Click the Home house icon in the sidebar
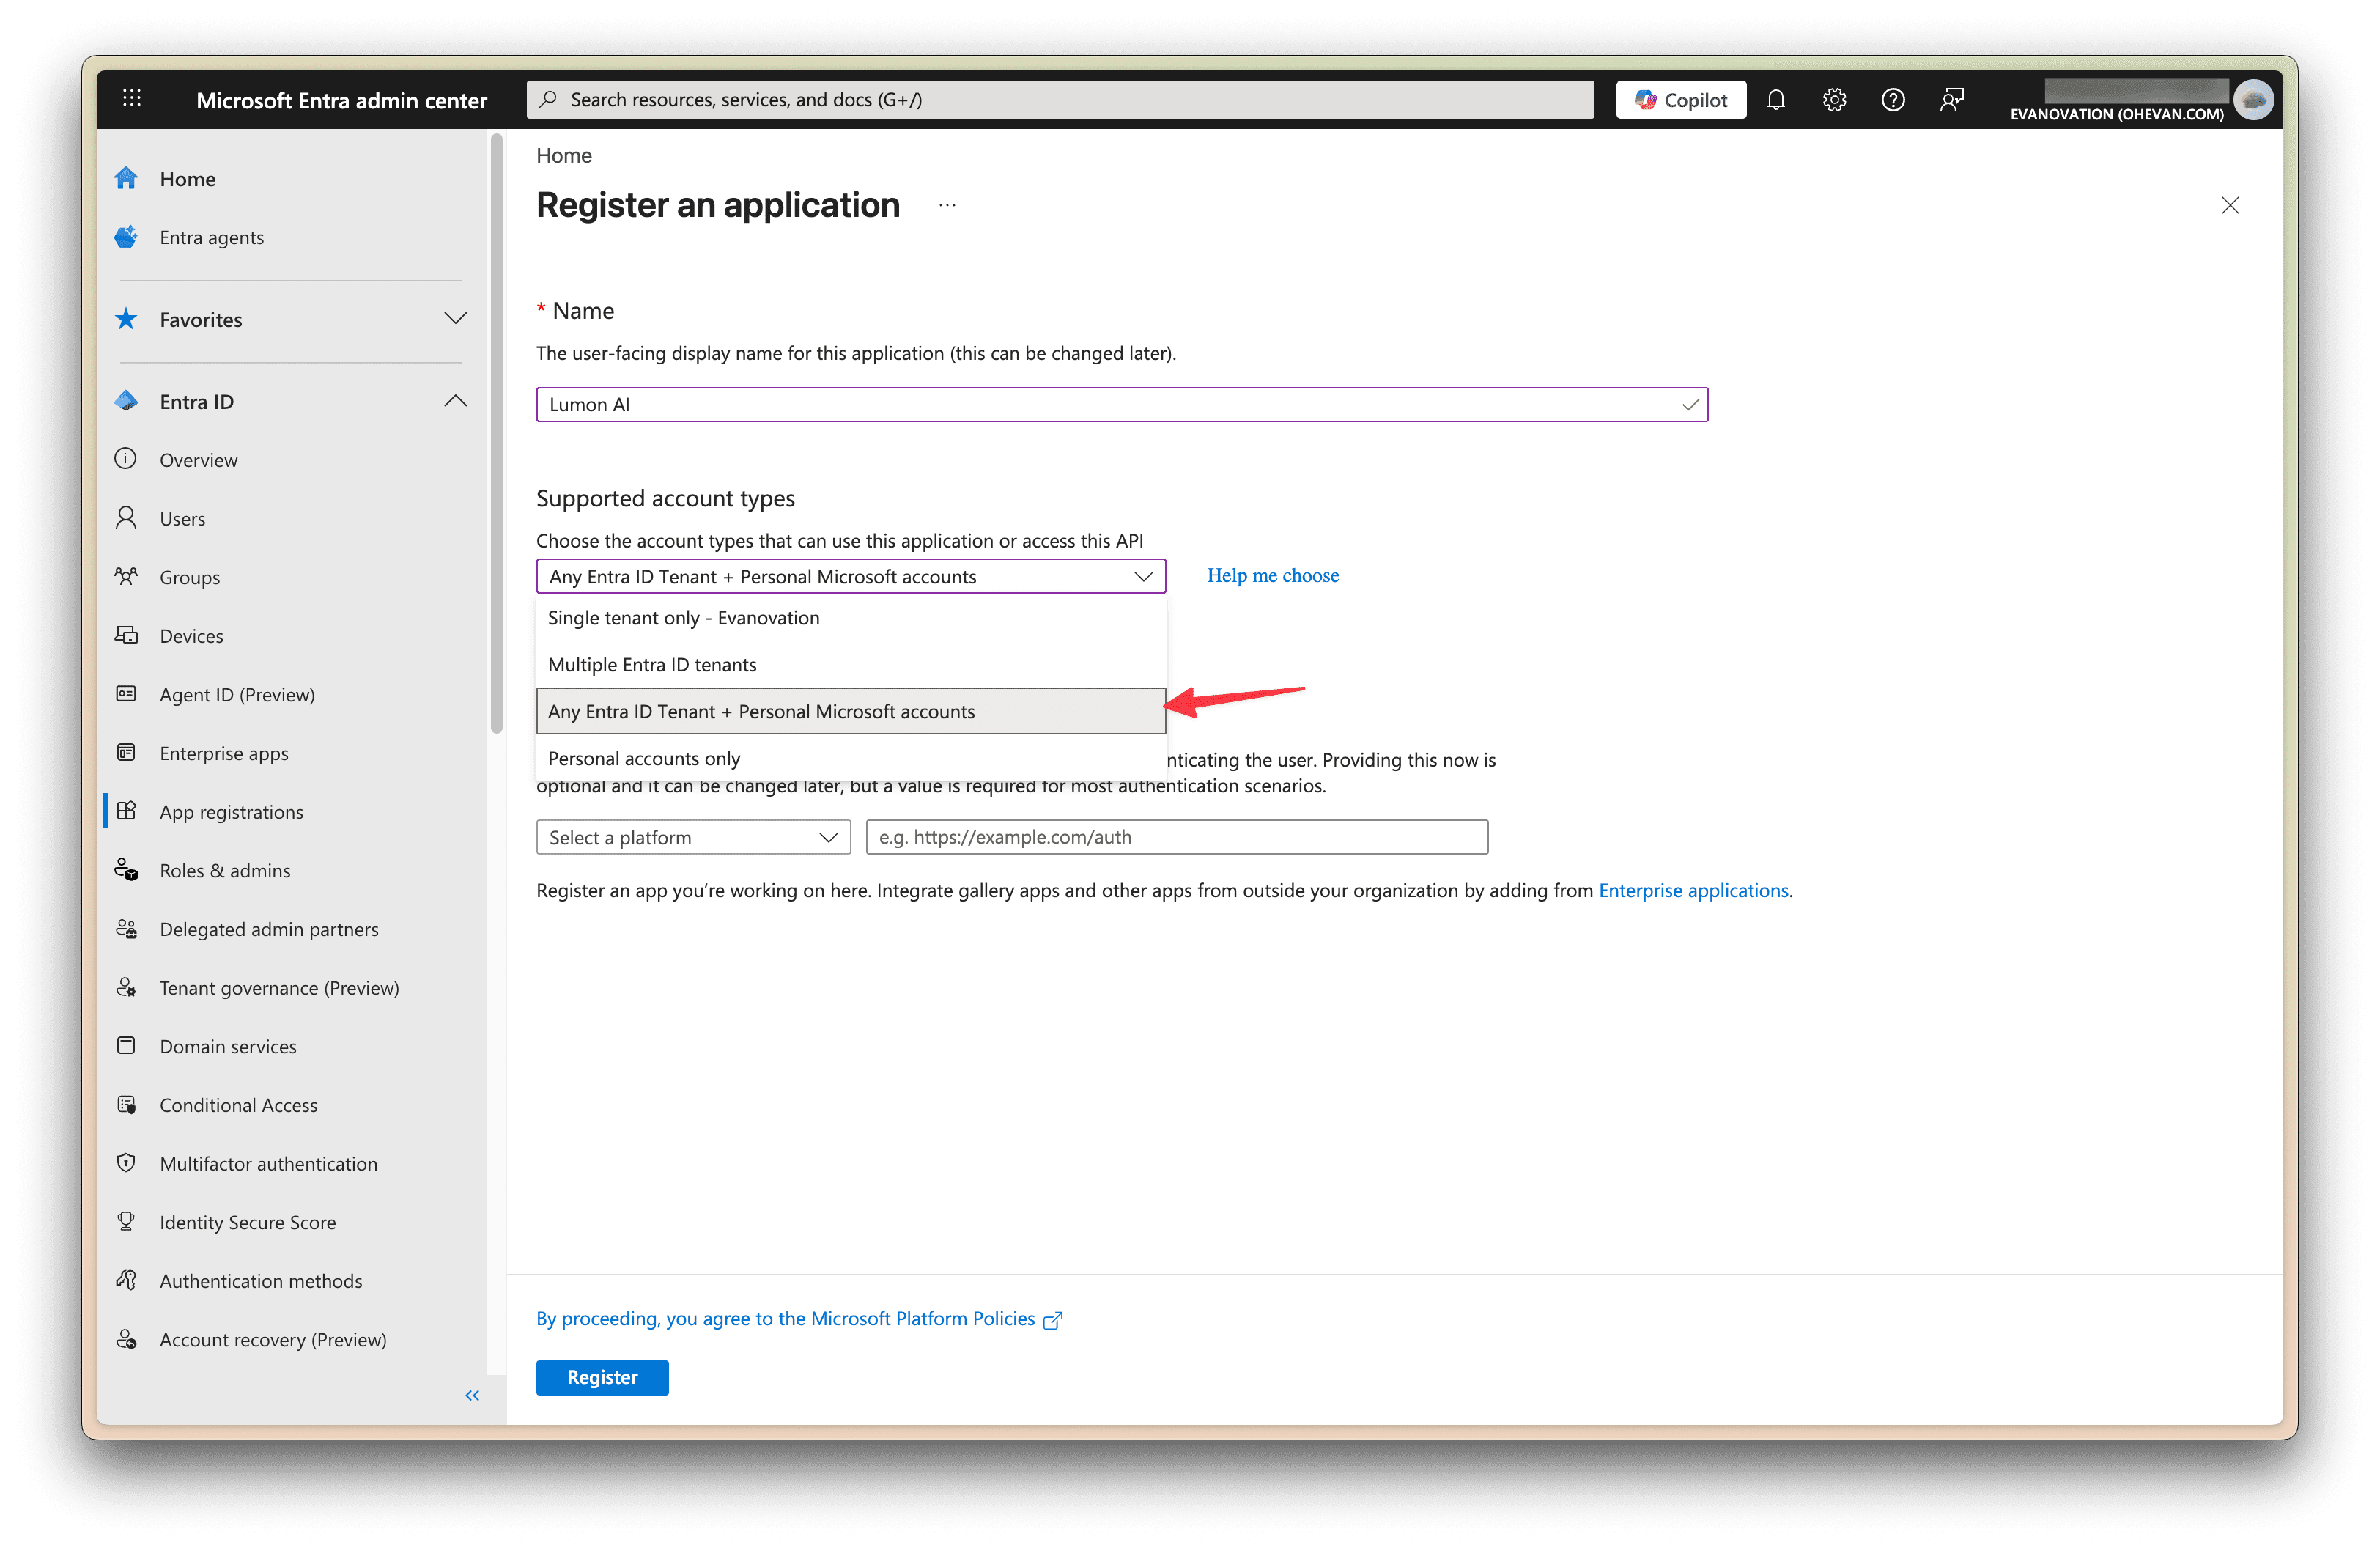 [126, 177]
